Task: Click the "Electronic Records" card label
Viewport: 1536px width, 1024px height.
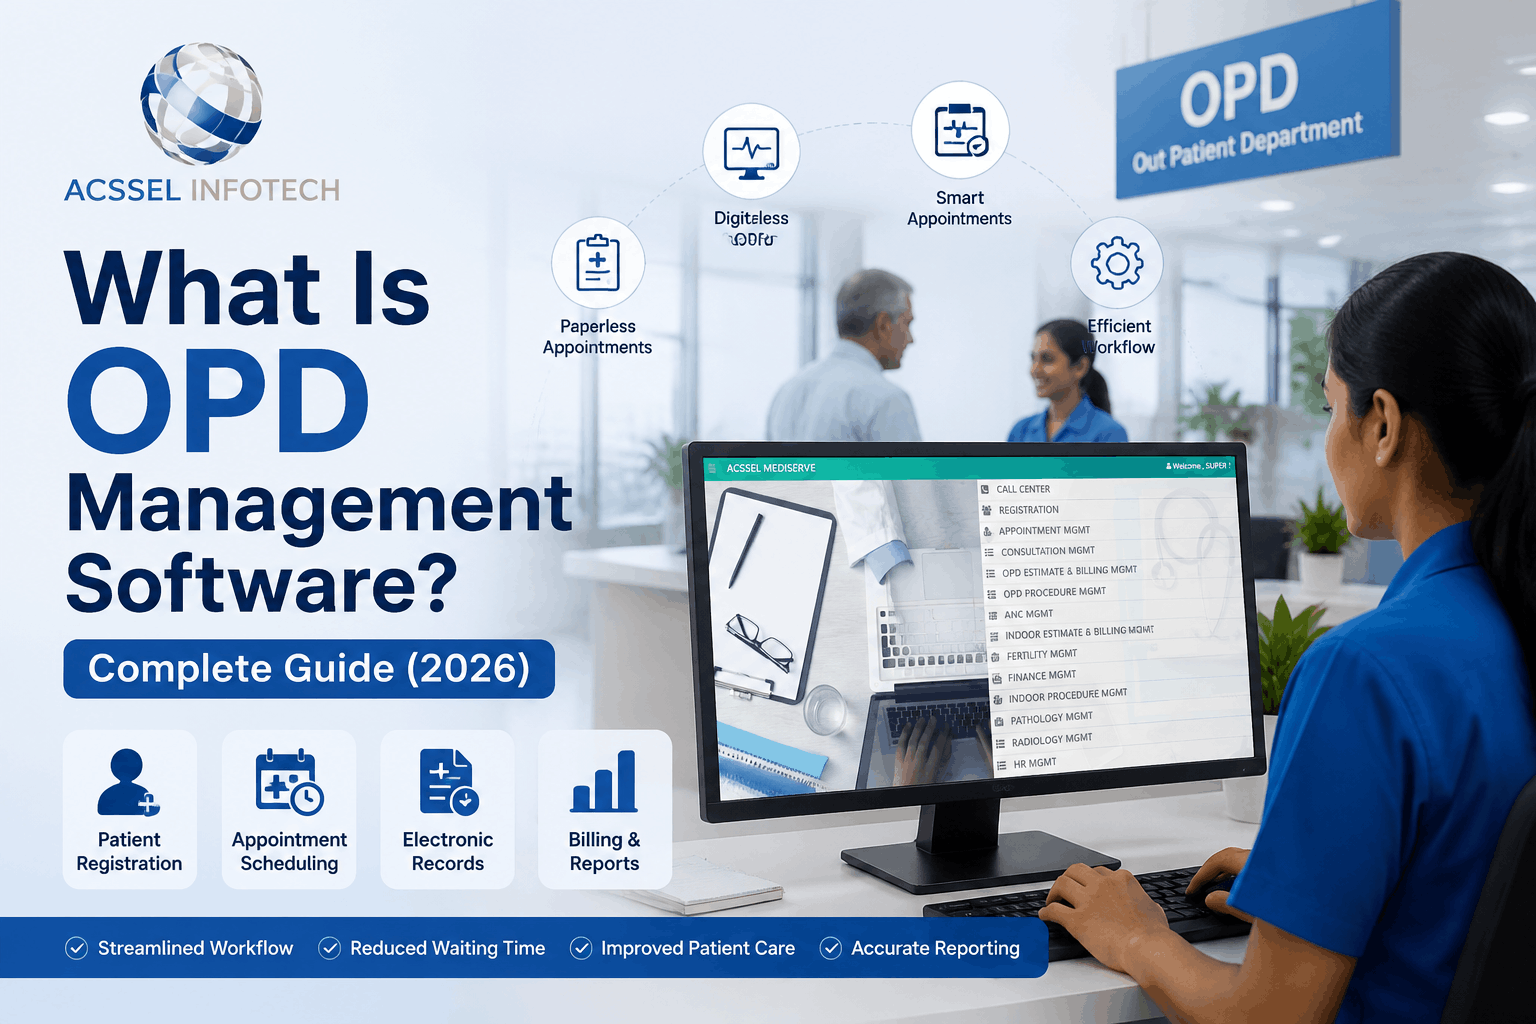Action: point(448,852)
